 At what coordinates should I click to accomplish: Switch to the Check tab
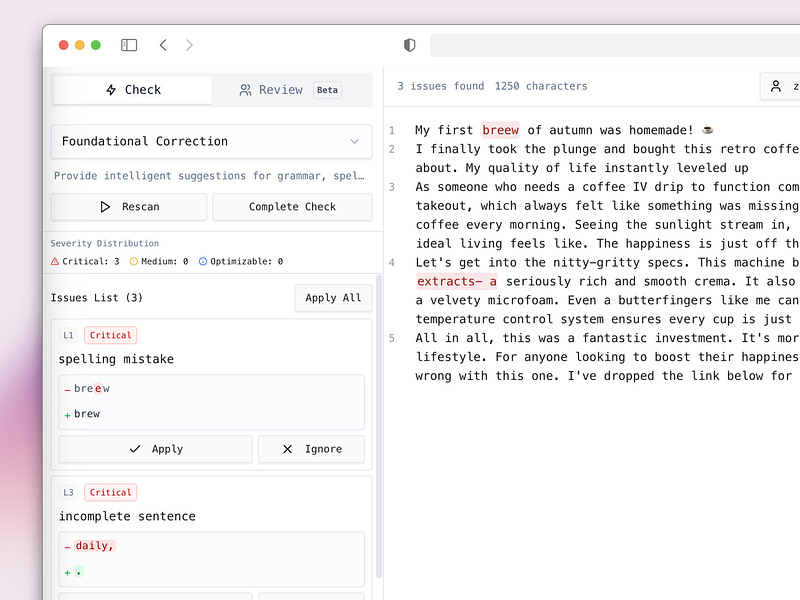pos(133,90)
